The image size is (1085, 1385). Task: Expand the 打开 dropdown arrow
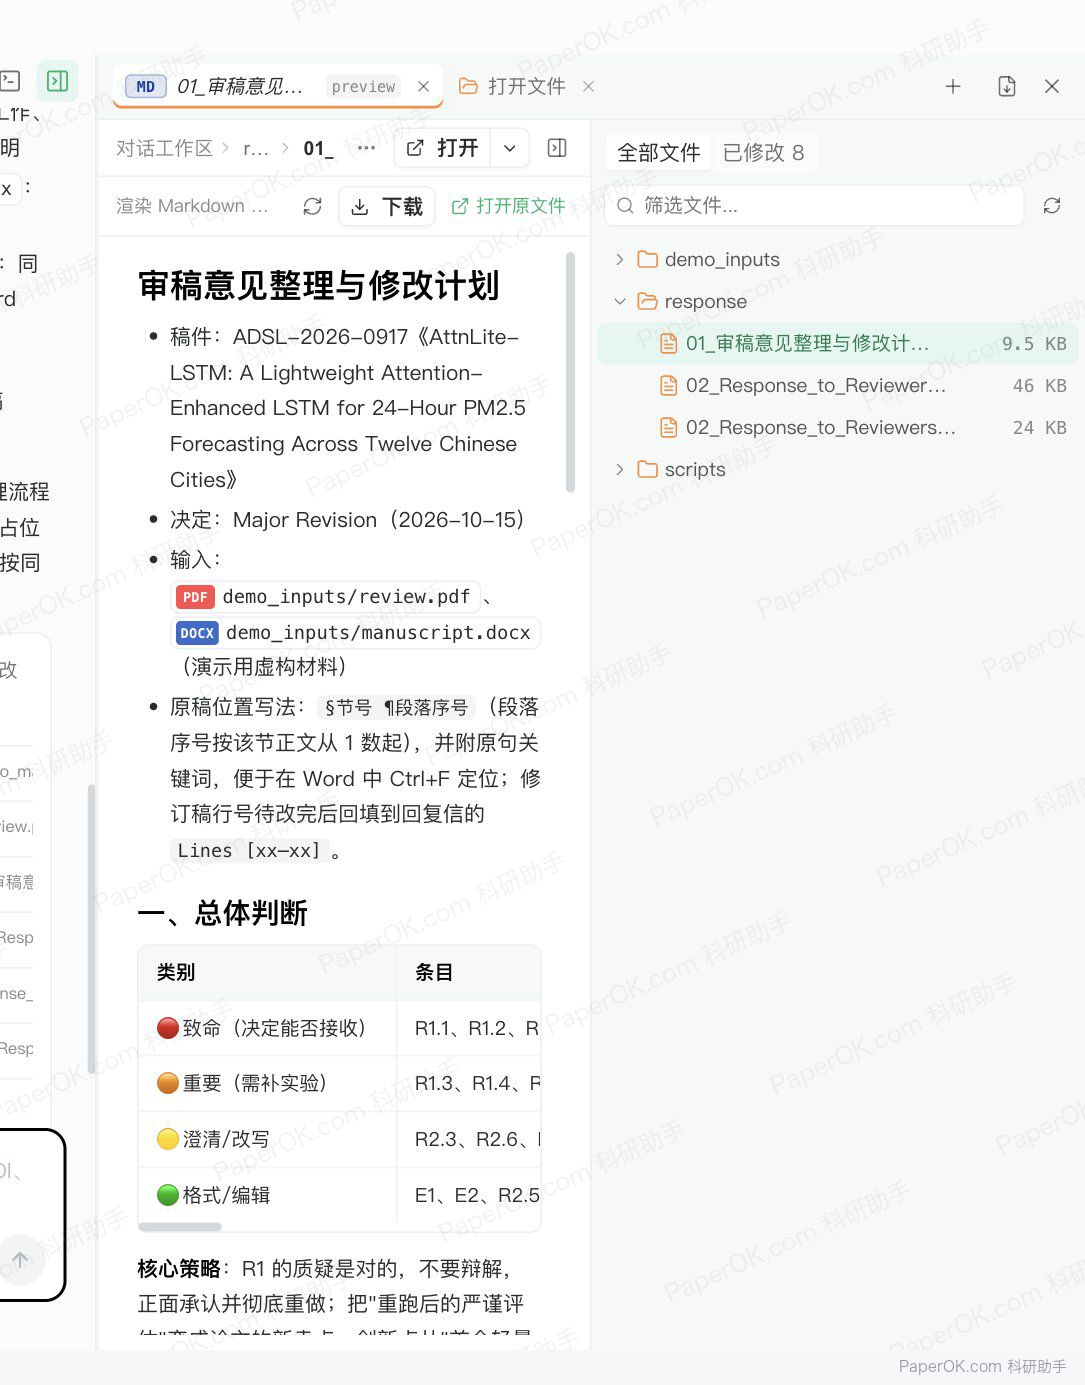pos(510,148)
